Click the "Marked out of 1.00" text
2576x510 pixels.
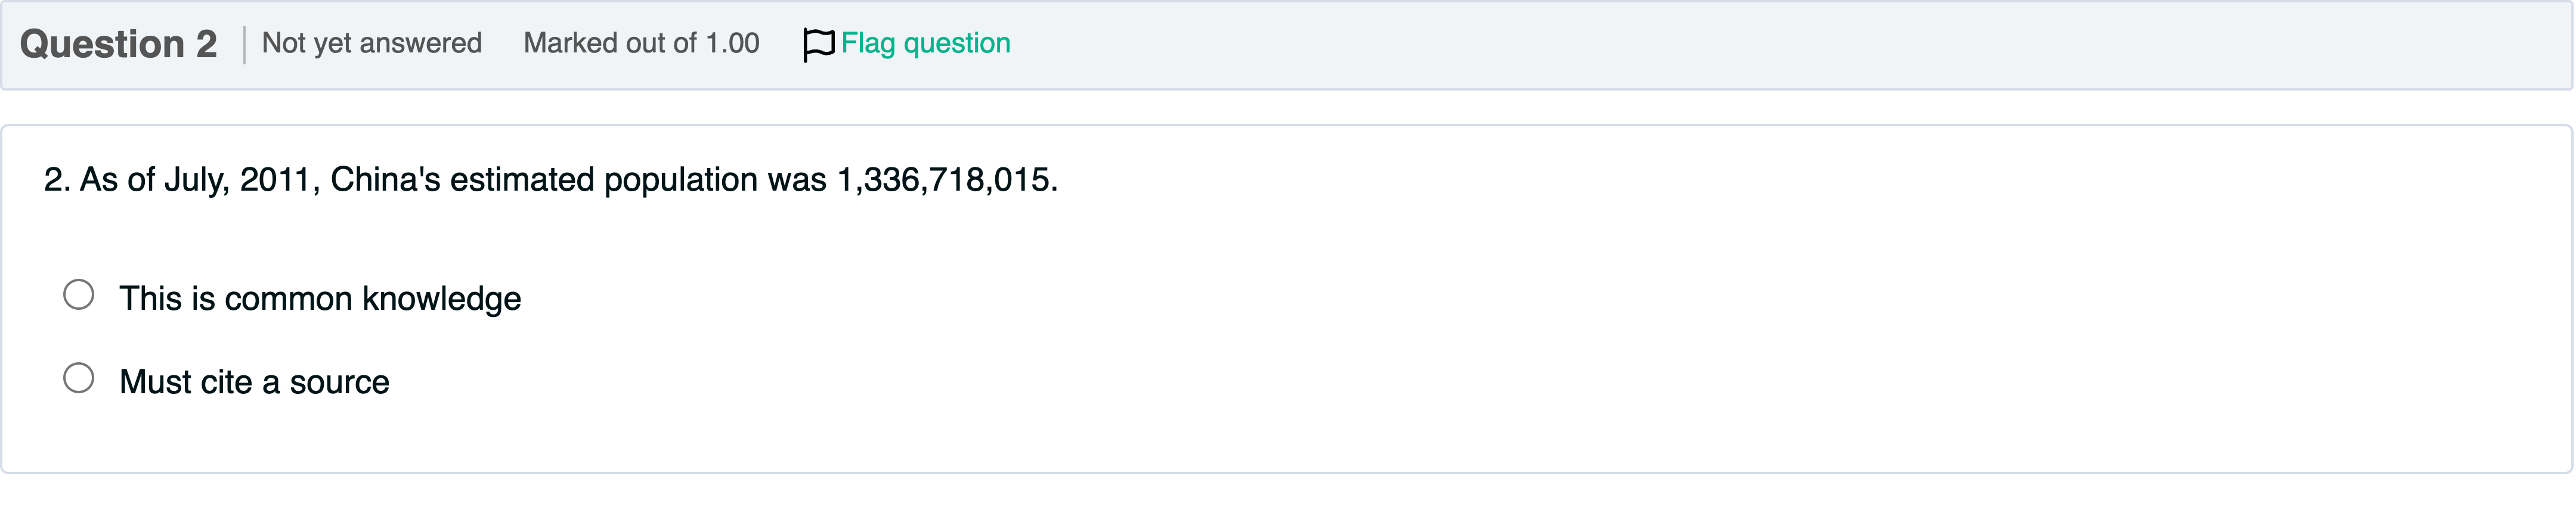point(641,43)
